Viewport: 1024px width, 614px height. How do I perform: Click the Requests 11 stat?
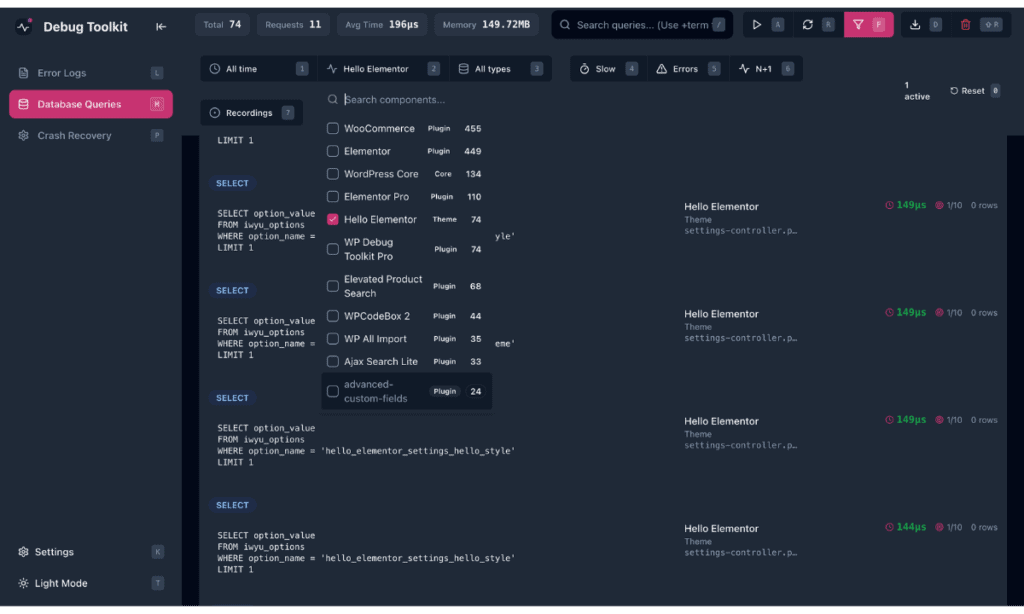point(293,25)
